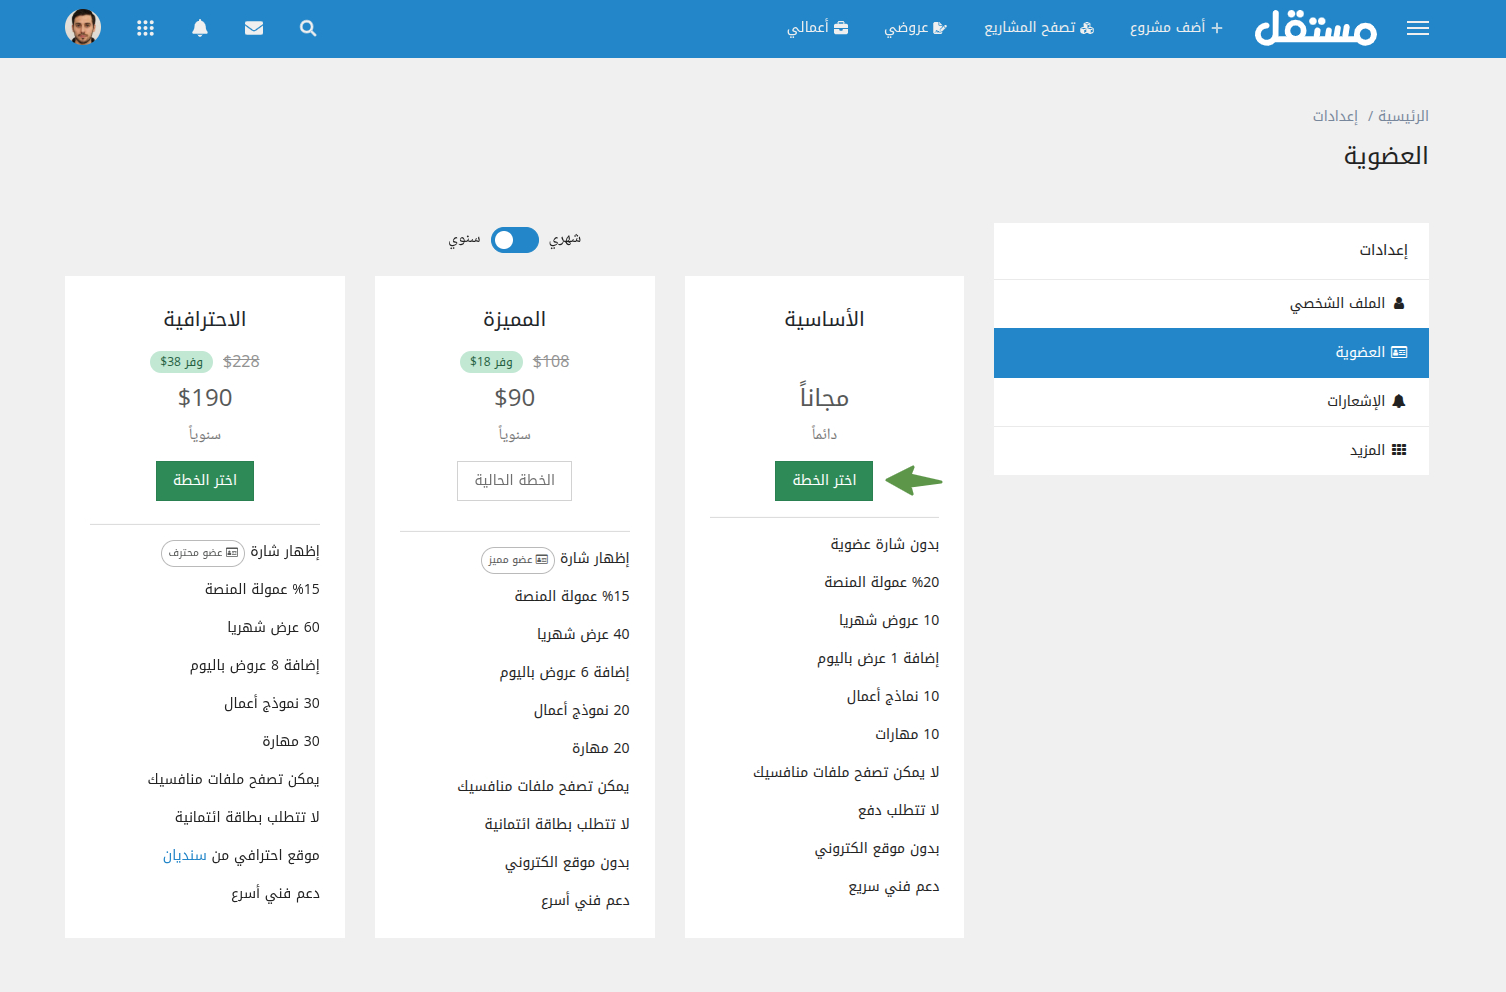The image size is (1506, 992).
Task: Select the شهري monthly billing label
Action: click(565, 239)
